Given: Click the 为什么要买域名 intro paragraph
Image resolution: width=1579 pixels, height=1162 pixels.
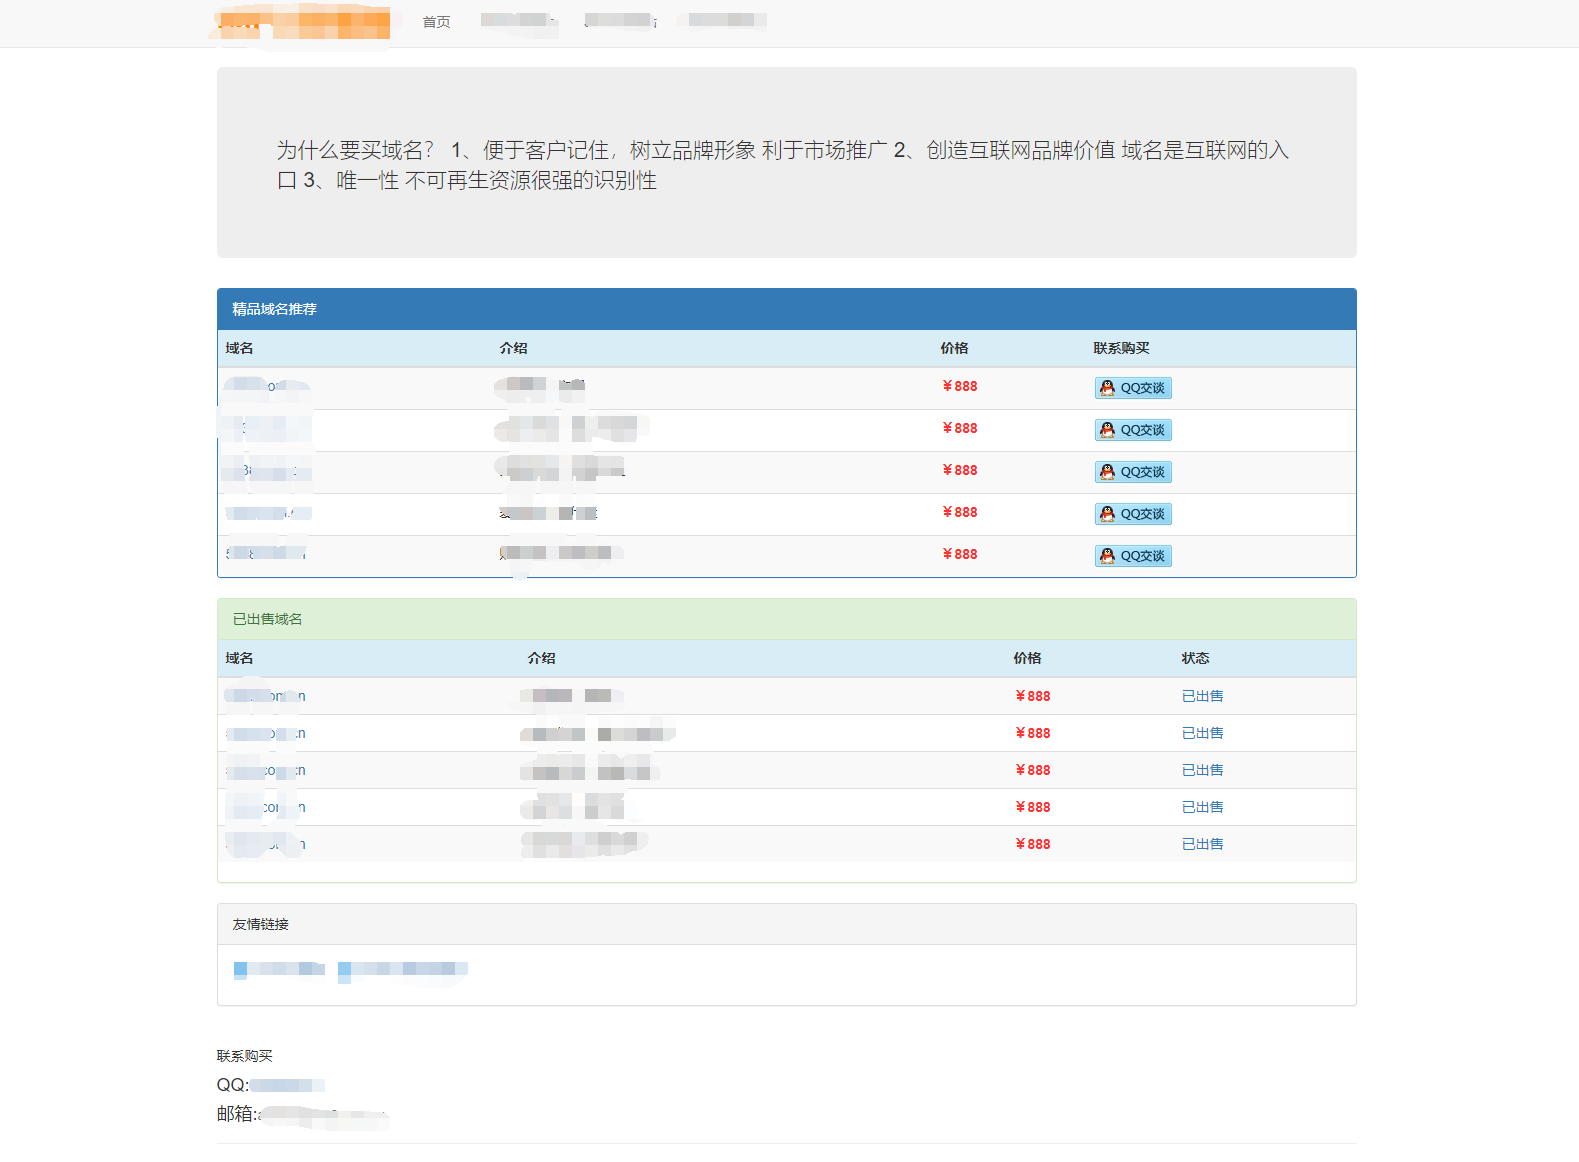Looking at the screenshot, I should tap(783, 165).
